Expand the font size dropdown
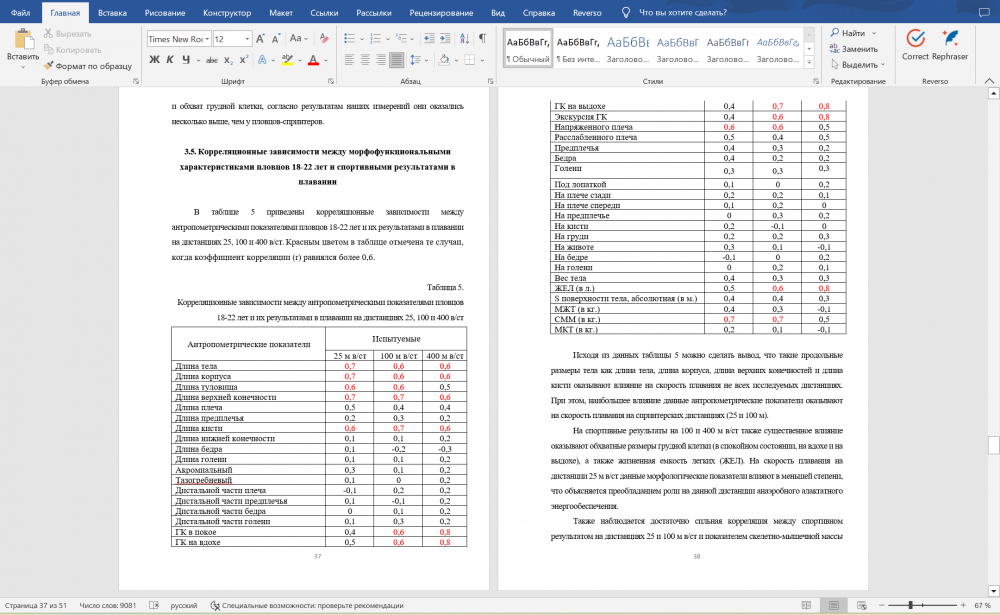The width and height of the screenshot is (1000, 615). [x=247, y=38]
